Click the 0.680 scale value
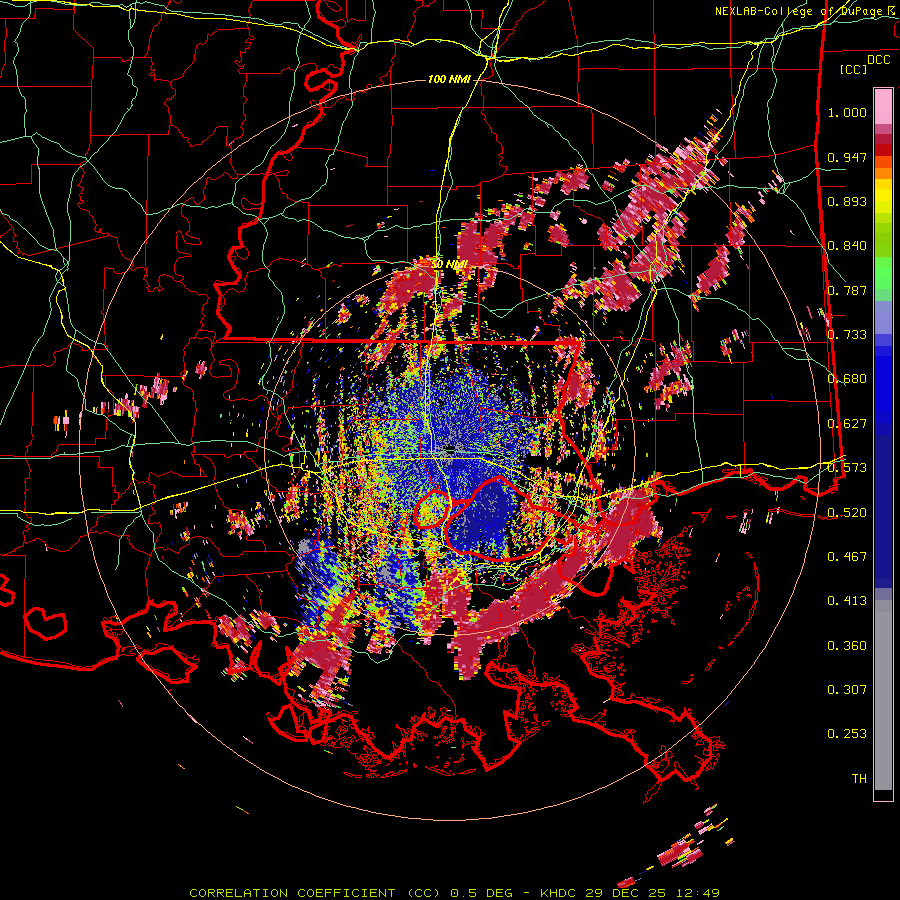 click(847, 379)
